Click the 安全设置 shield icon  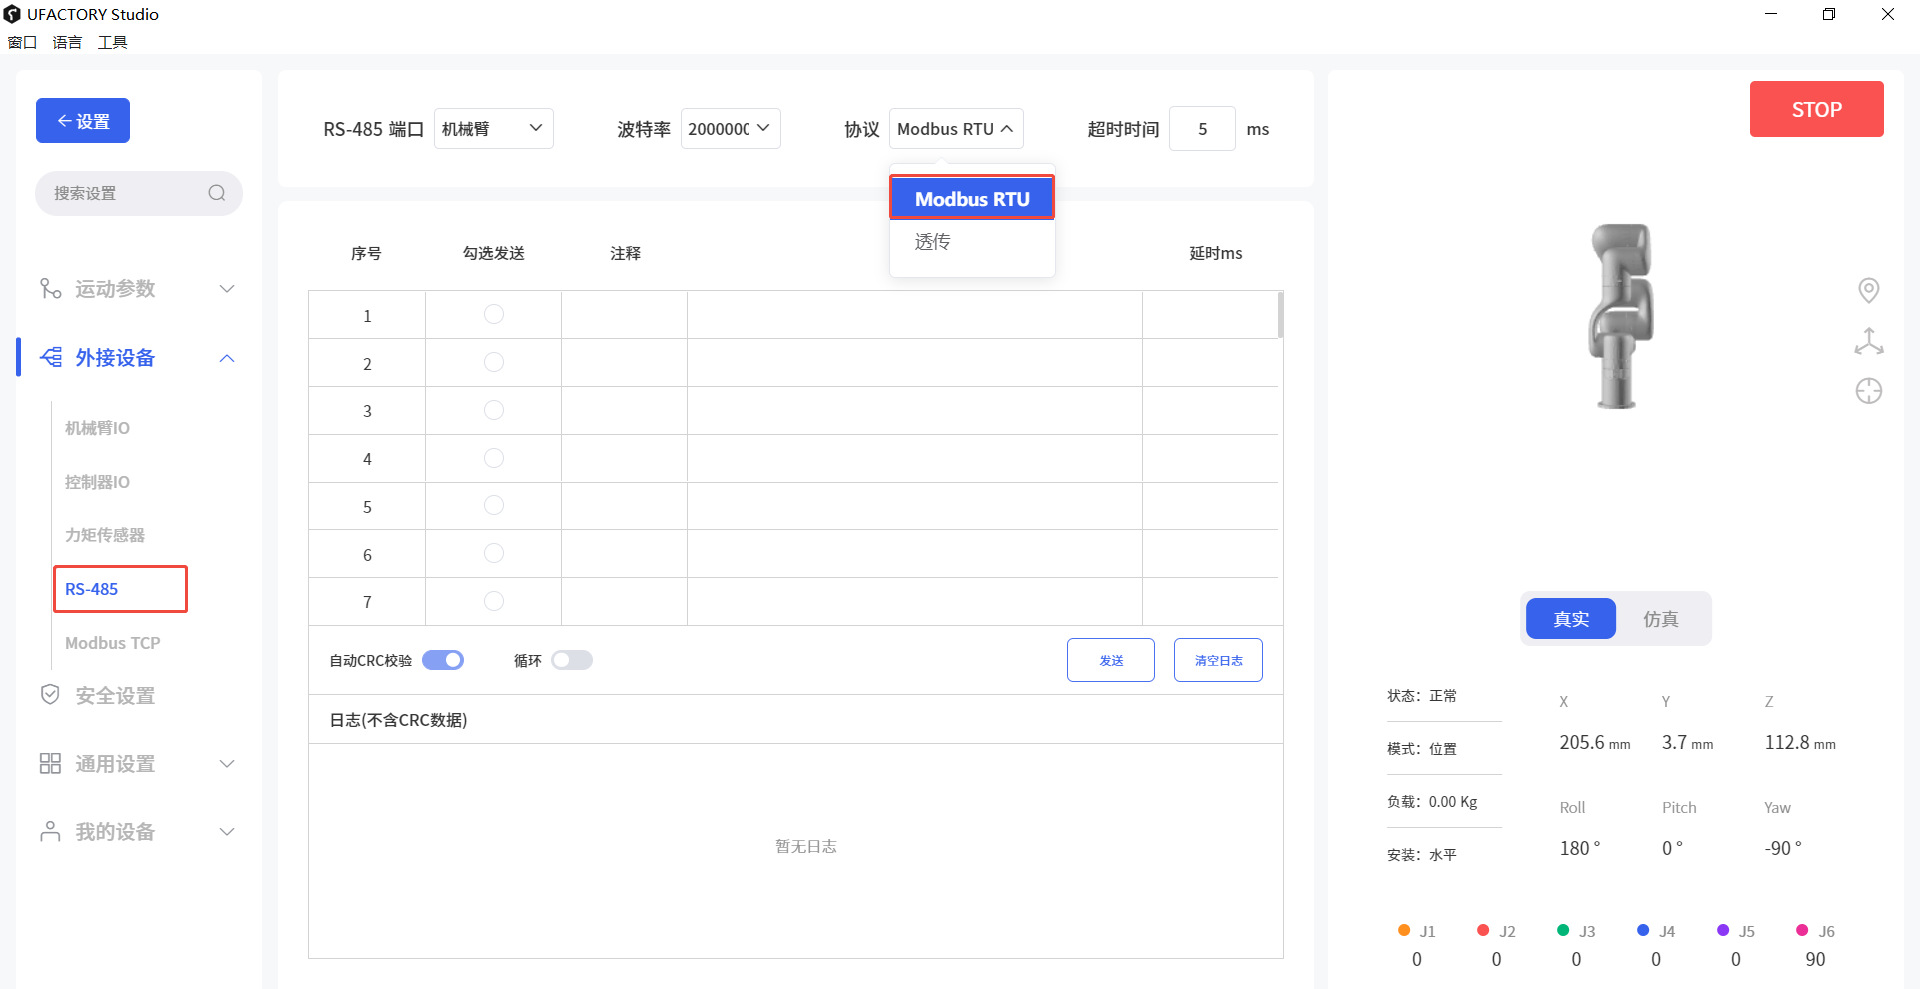pyautogui.click(x=50, y=695)
